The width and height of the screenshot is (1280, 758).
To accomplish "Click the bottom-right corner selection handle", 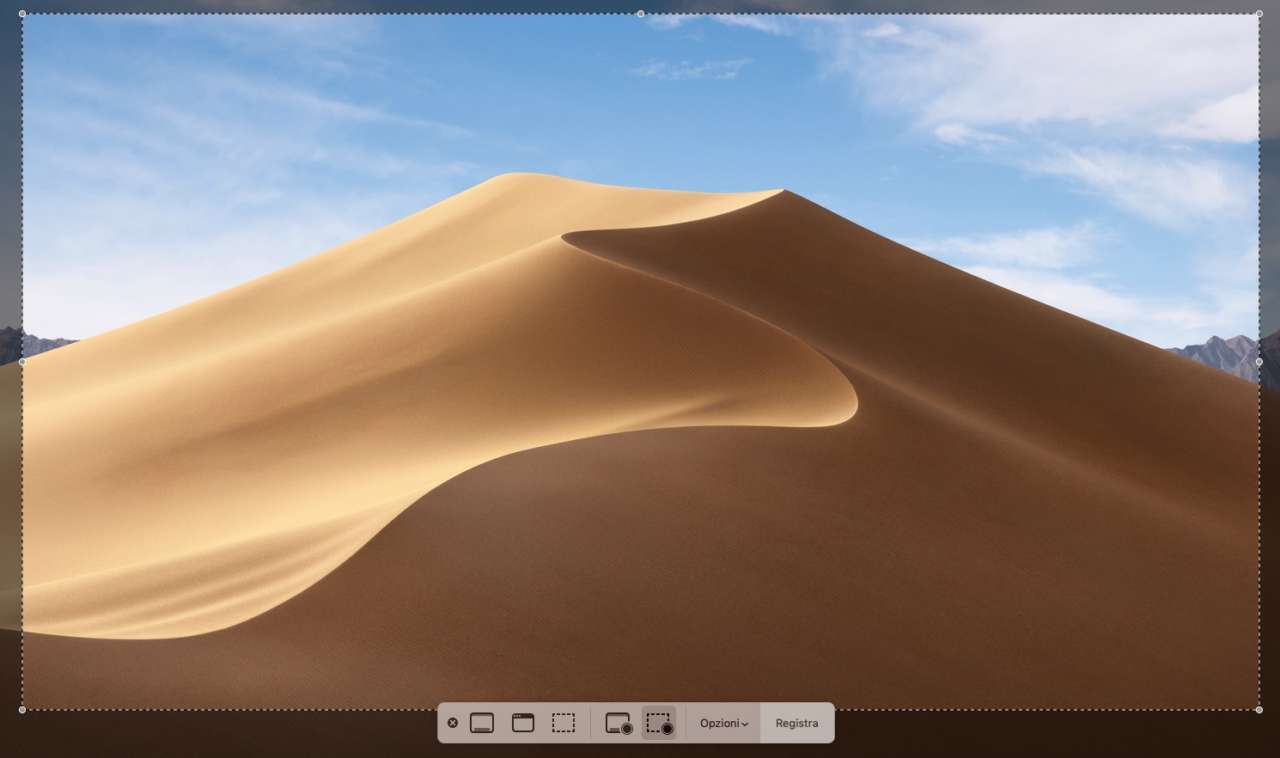I will point(1259,710).
